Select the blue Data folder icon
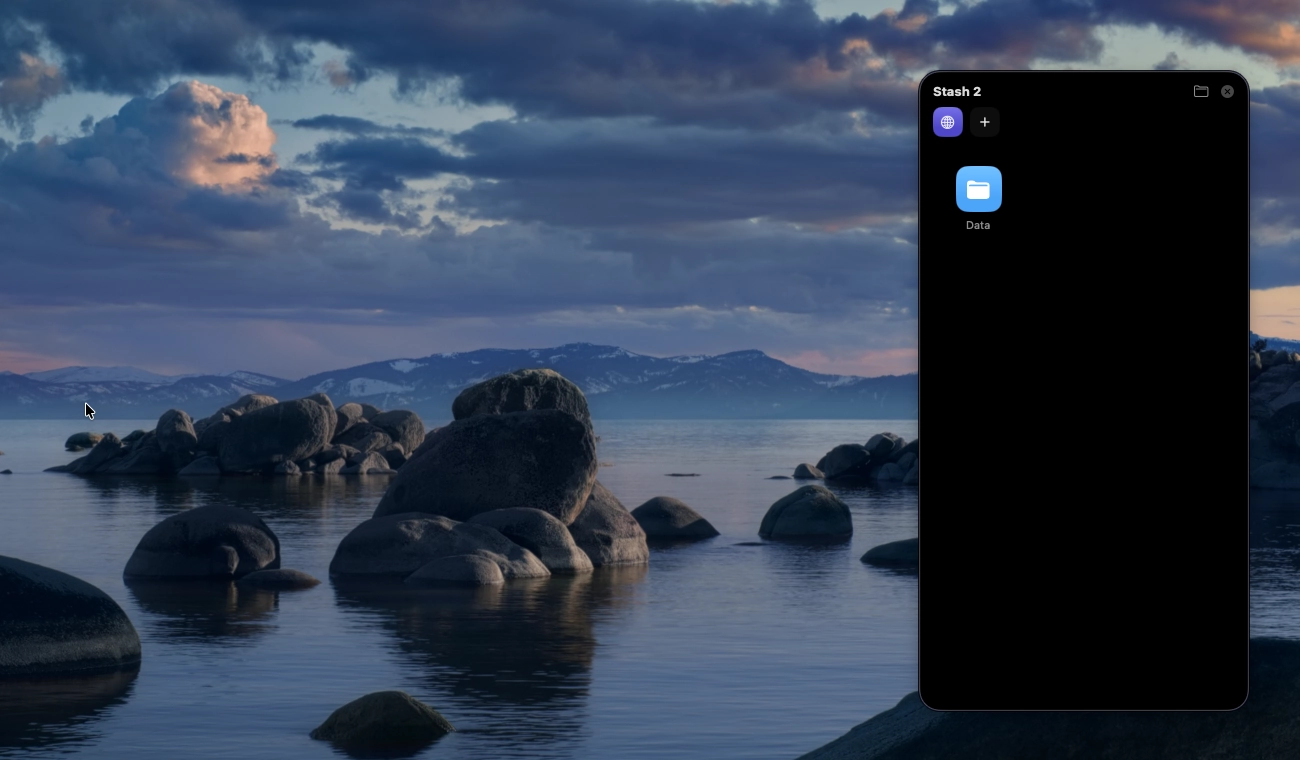 978,189
